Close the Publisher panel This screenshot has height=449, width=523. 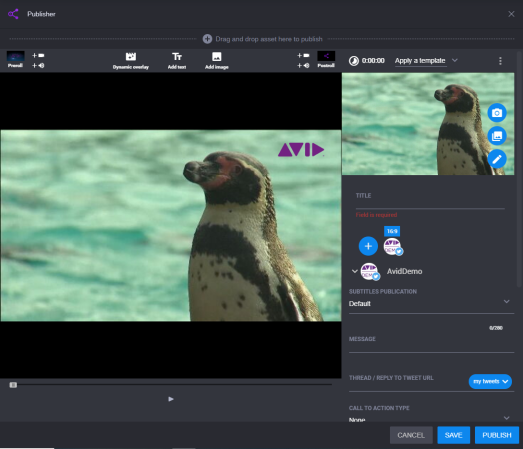pyautogui.click(x=511, y=14)
